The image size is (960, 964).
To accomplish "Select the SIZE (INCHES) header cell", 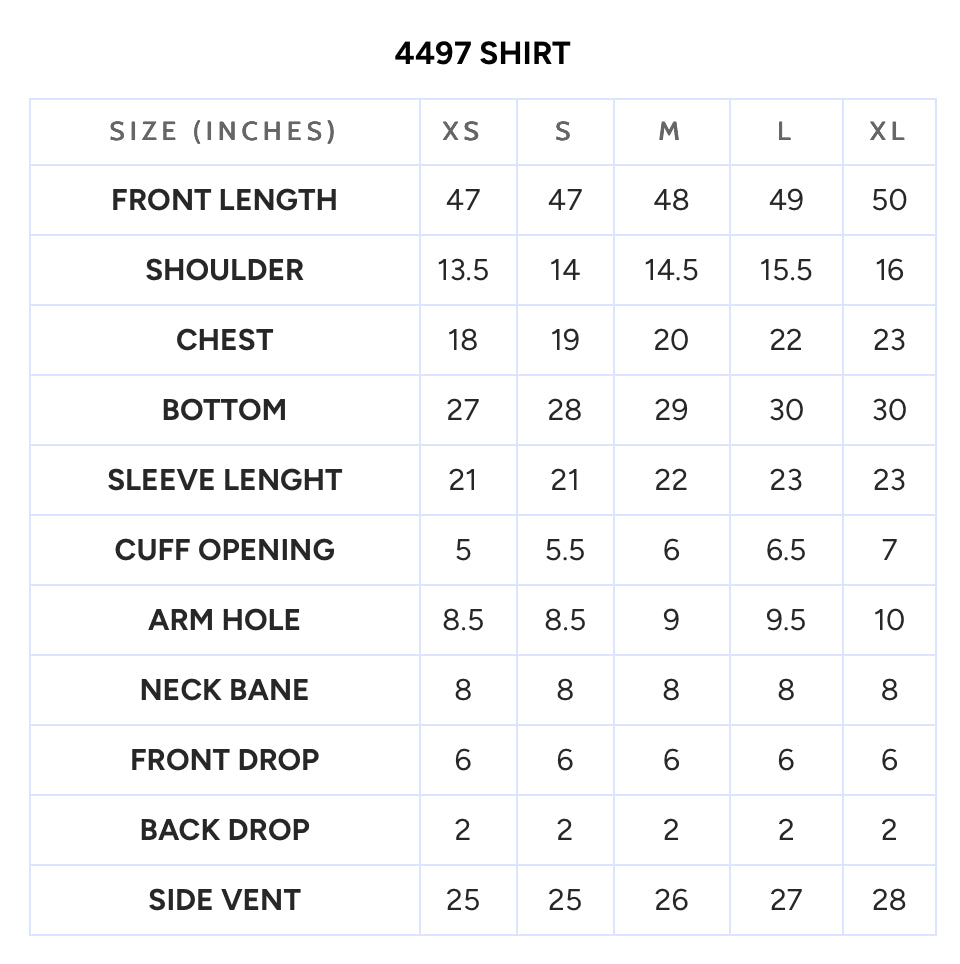I will (224, 132).
